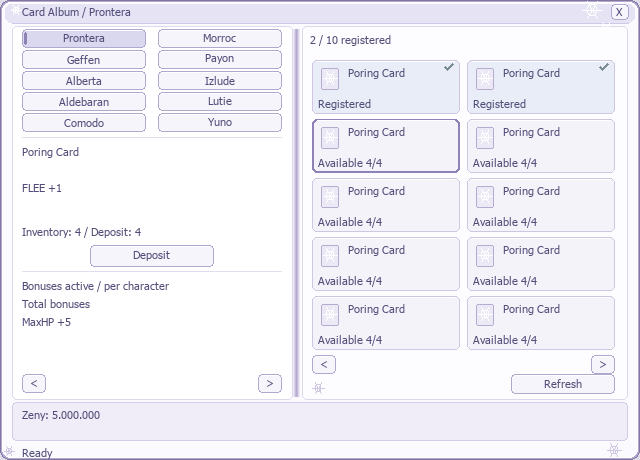Click the card icon in the highlighted Poring Card slot
This screenshot has width=640, height=460.
(x=330, y=138)
